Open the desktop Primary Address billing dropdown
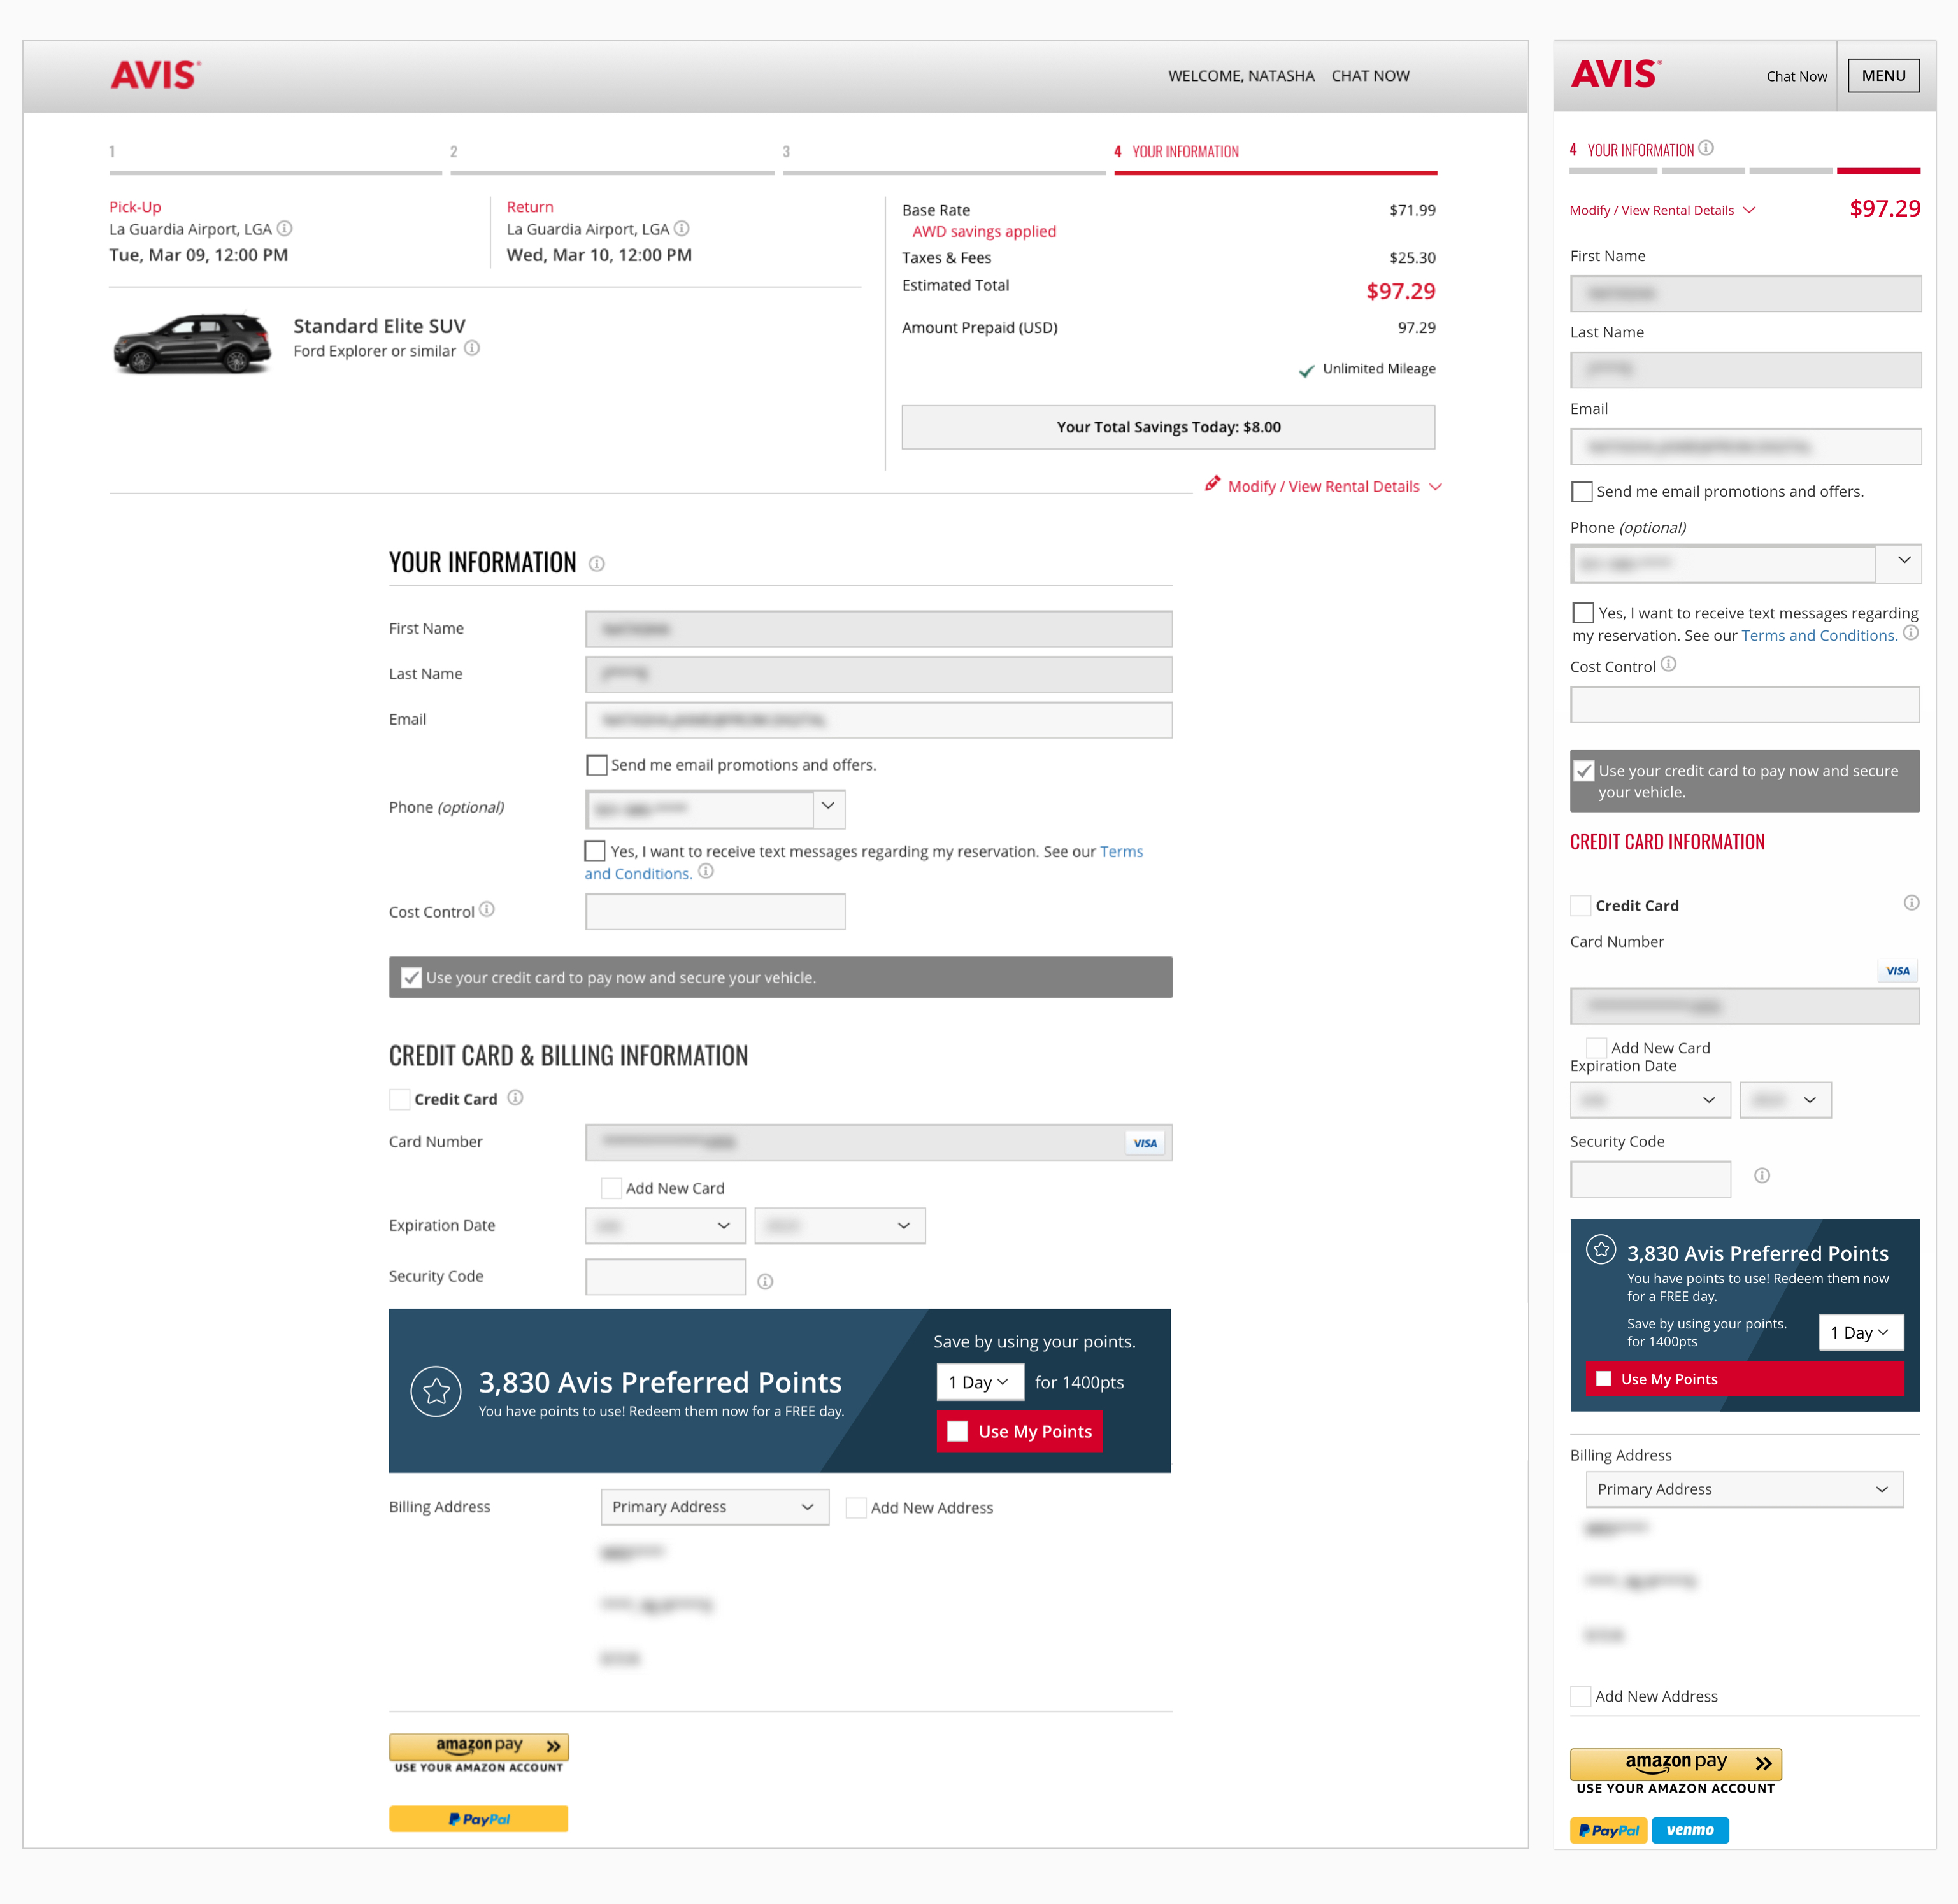The height and width of the screenshot is (1904, 1958). tap(714, 1507)
